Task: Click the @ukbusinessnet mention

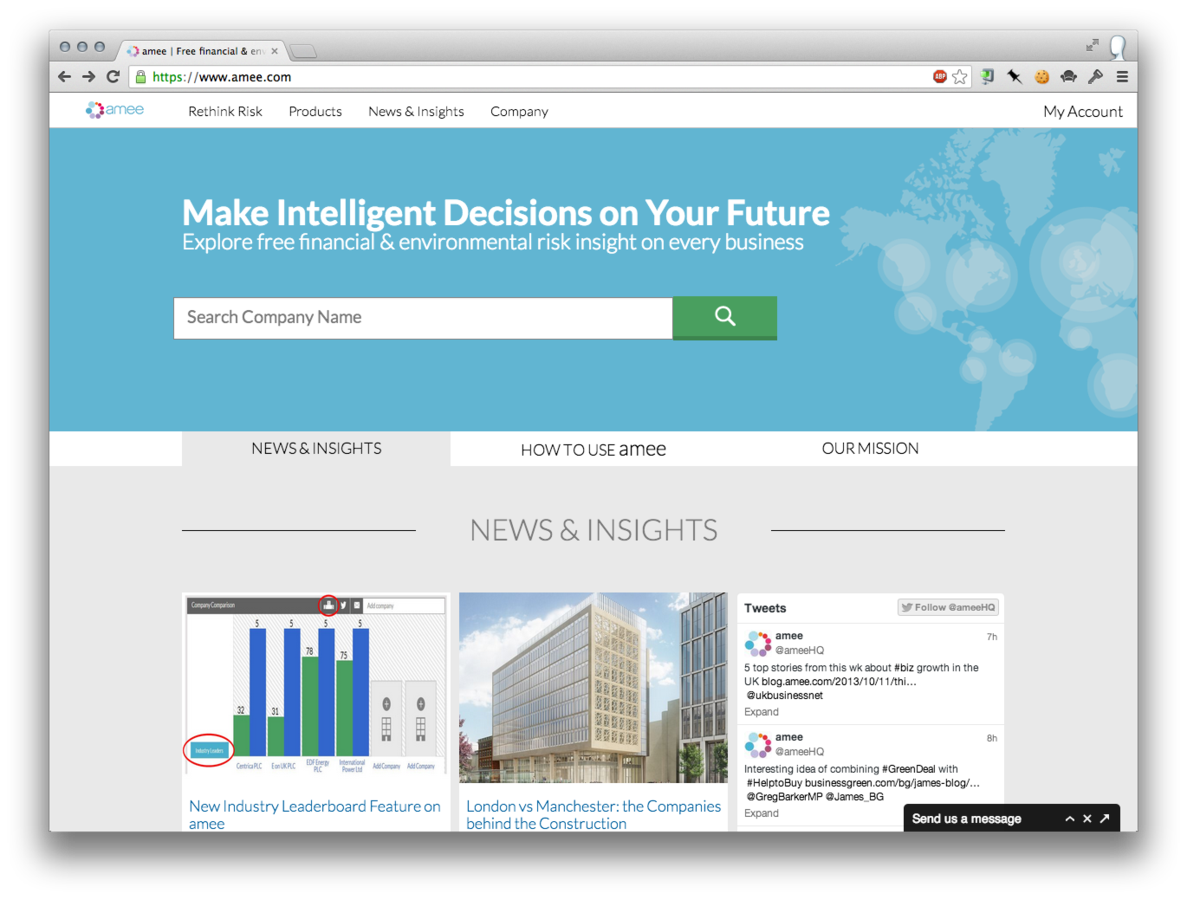Action: click(x=784, y=695)
